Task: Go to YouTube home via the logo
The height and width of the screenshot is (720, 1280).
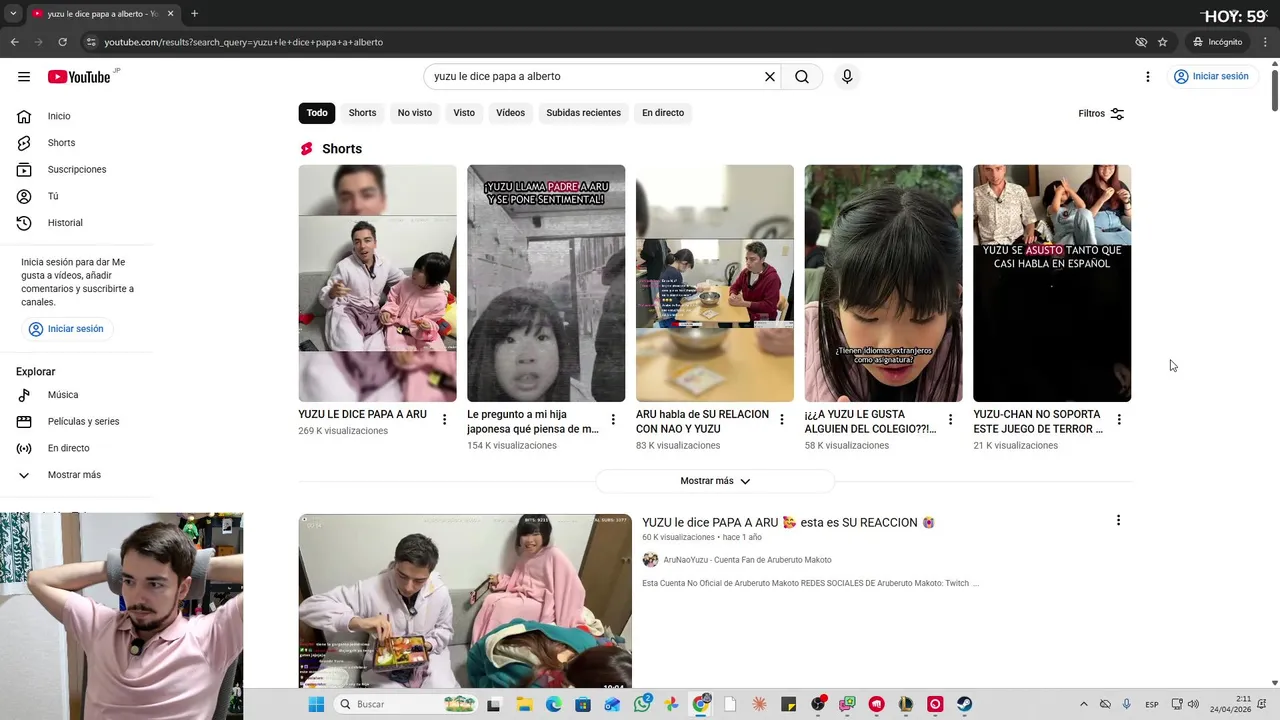Action: pyautogui.click(x=79, y=77)
